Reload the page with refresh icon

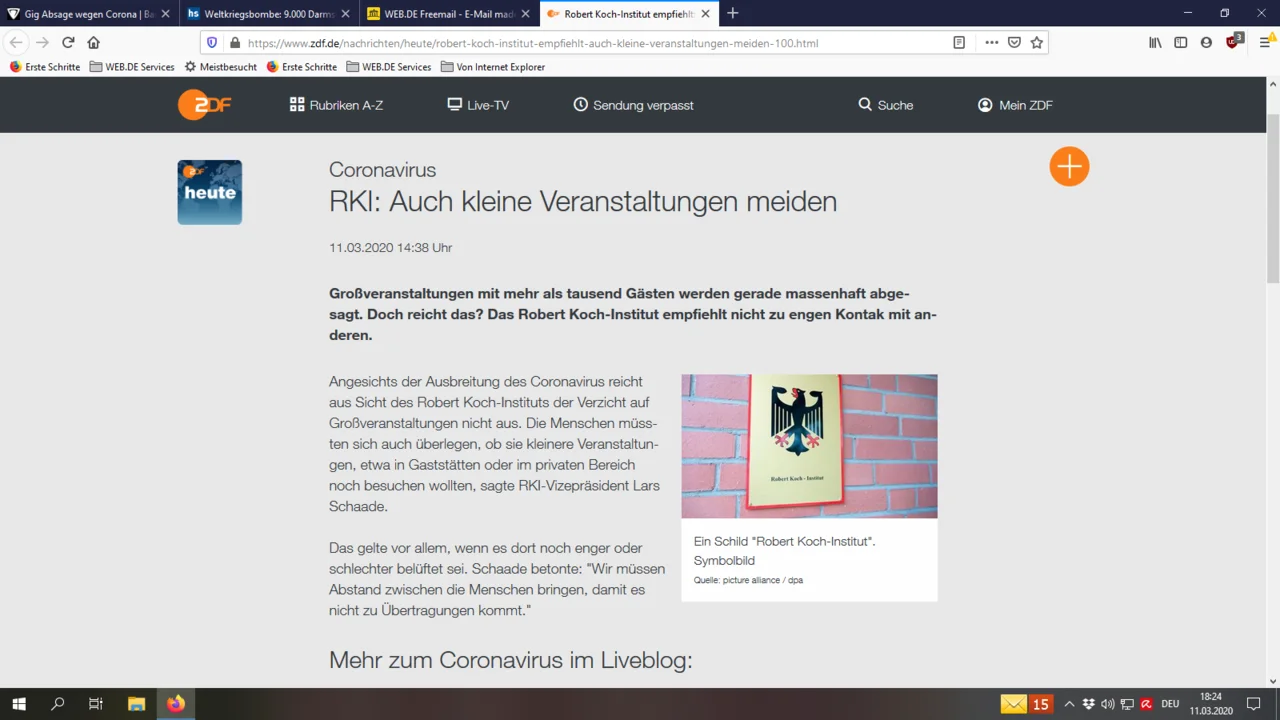click(x=68, y=43)
